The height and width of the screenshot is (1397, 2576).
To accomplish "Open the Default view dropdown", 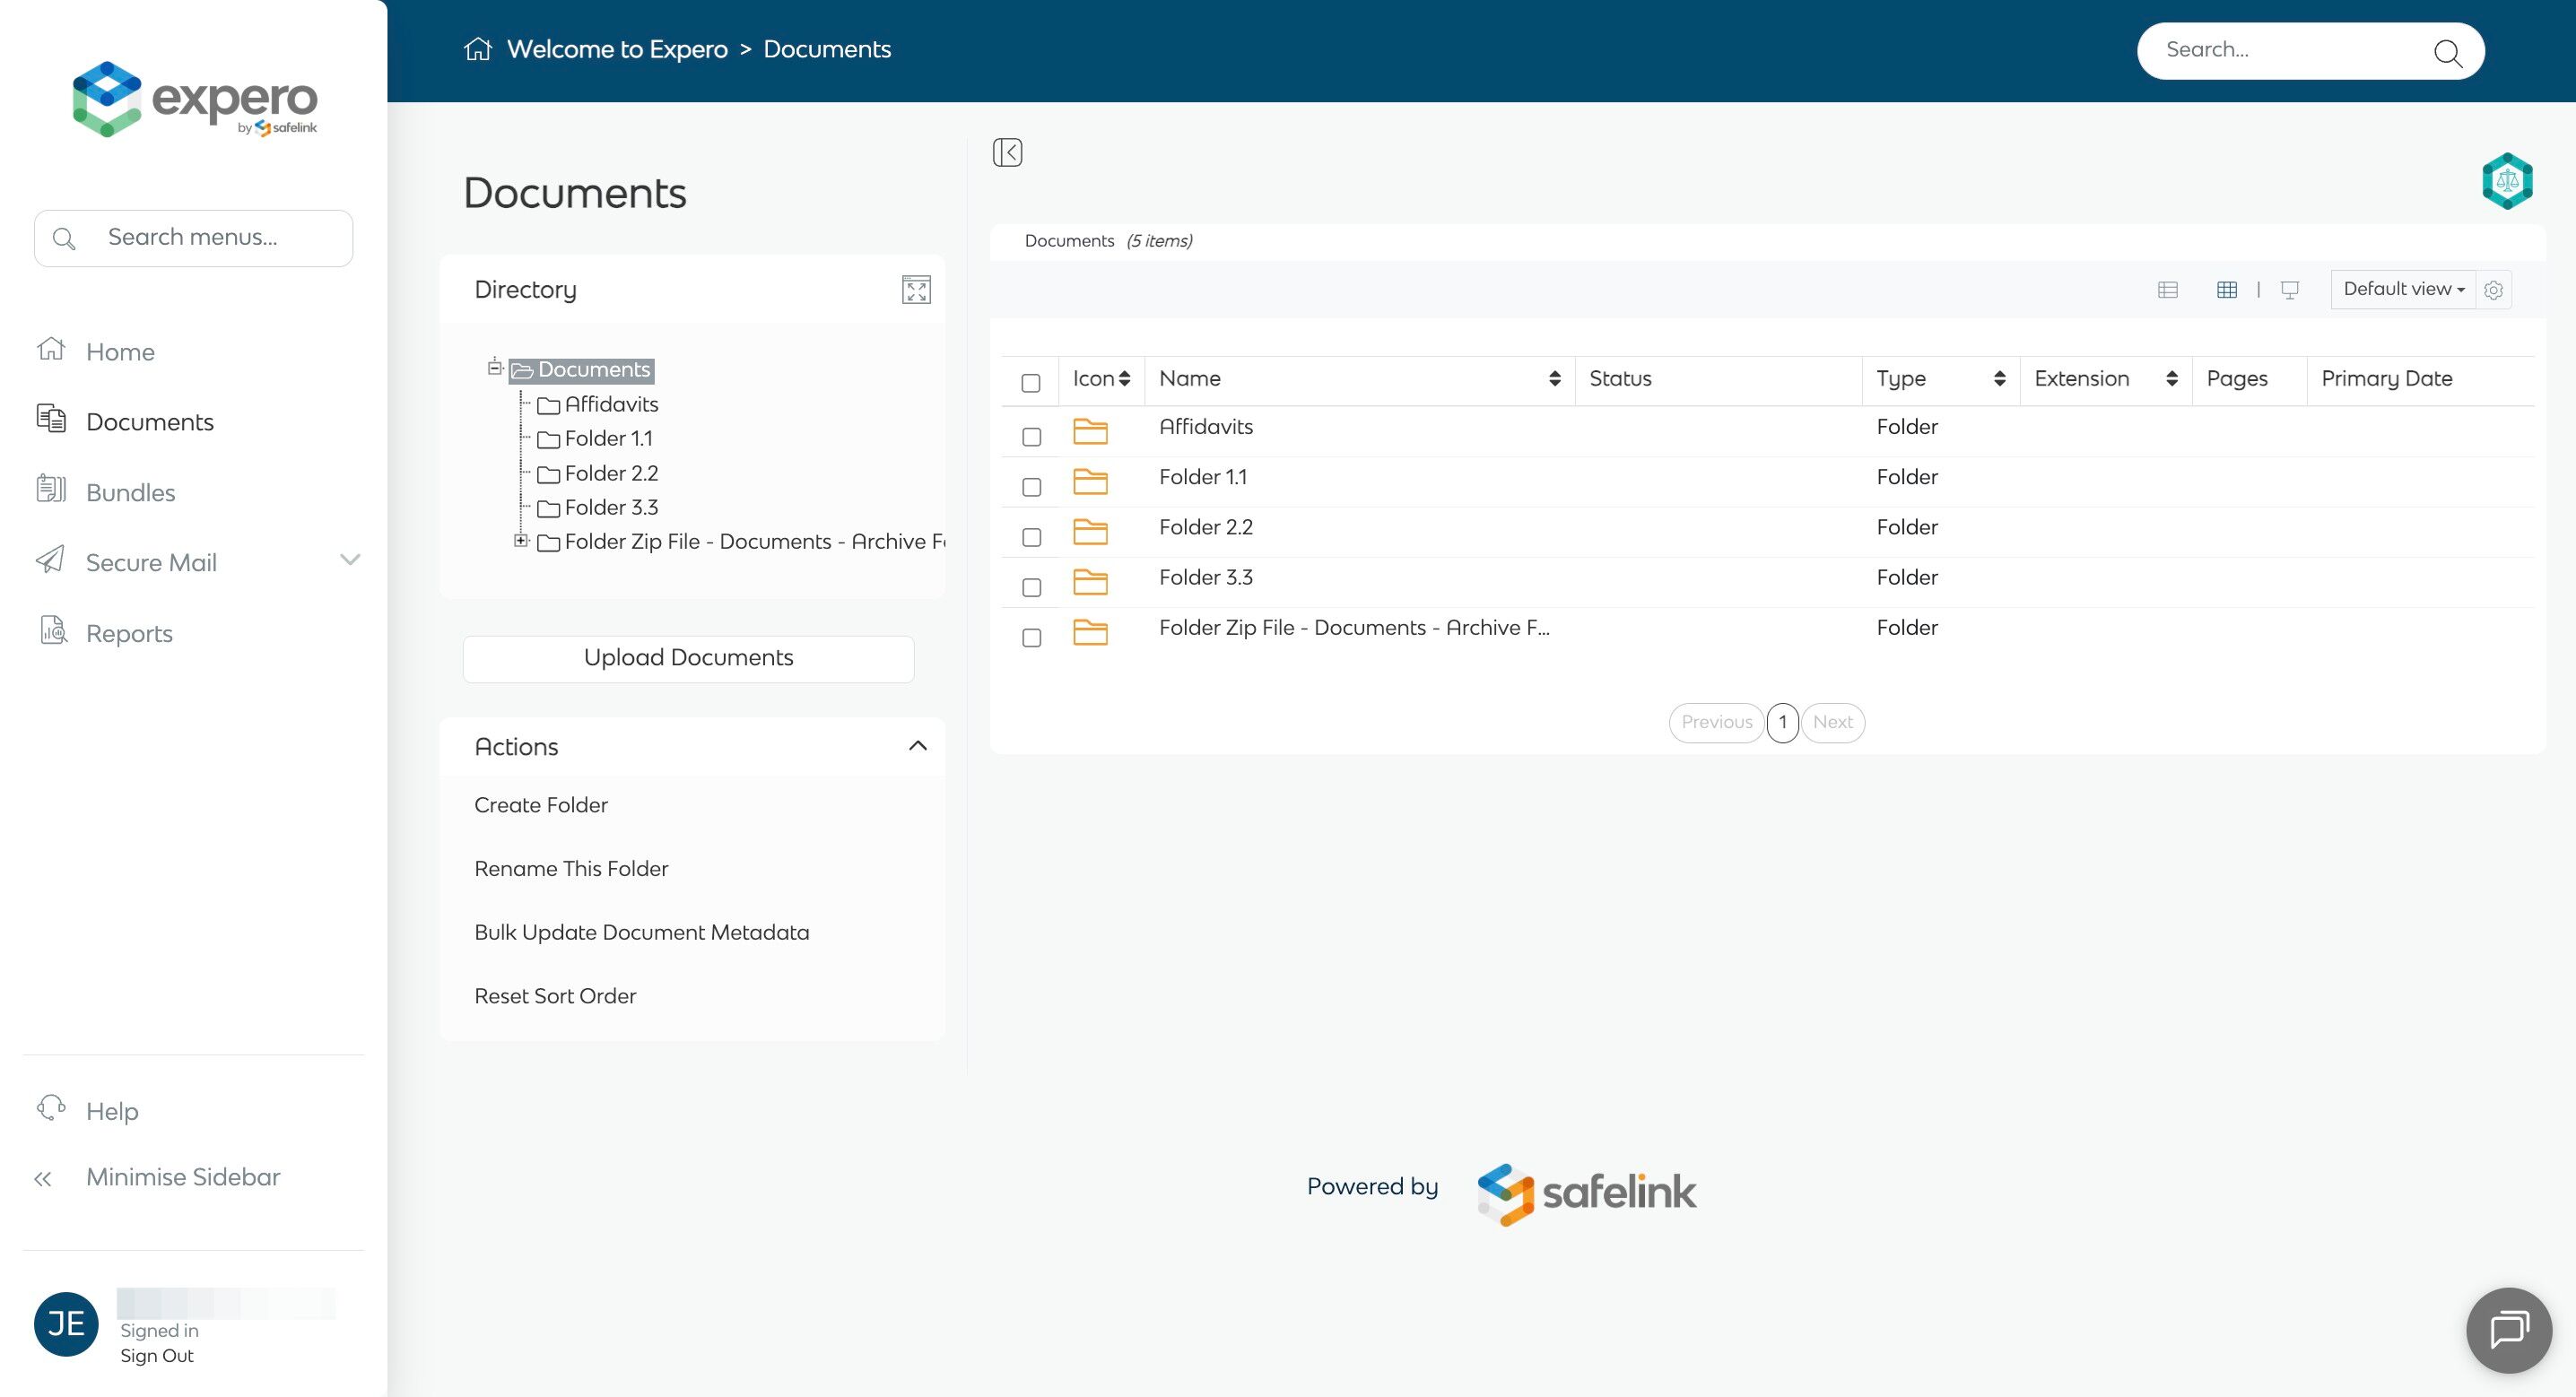I will (2403, 289).
